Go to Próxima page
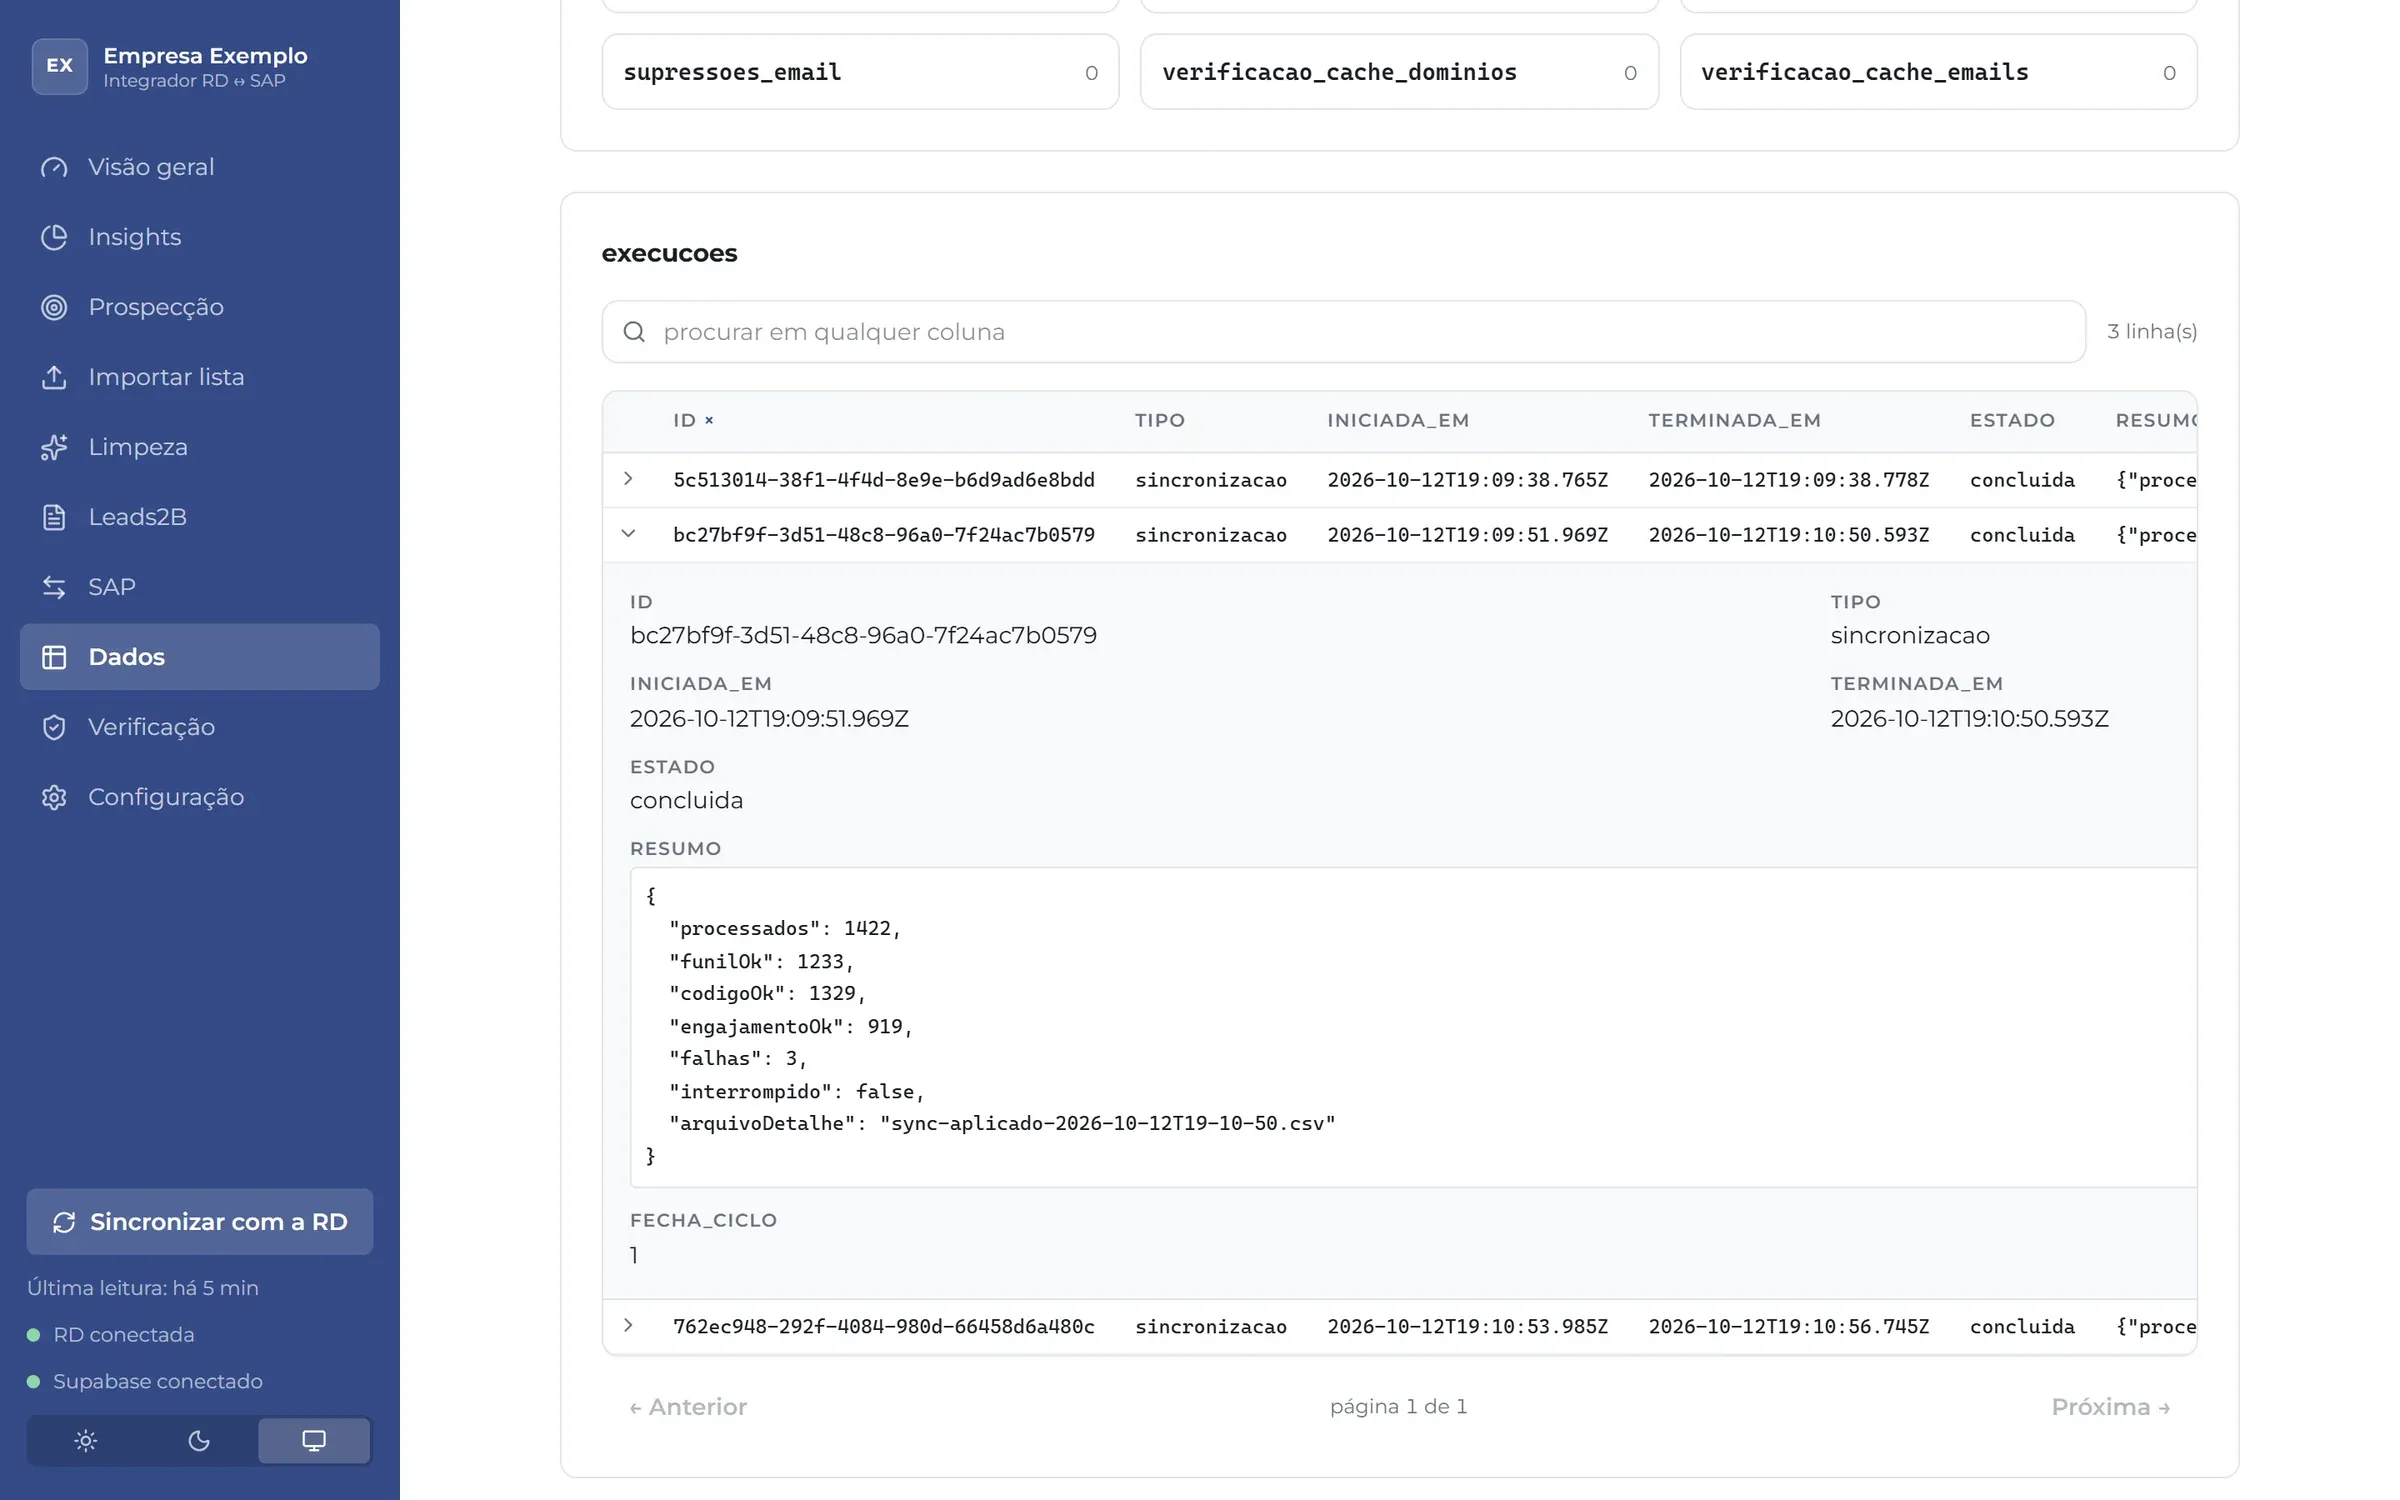Screen dimensions: 2400x1500 coord(2110,1406)
